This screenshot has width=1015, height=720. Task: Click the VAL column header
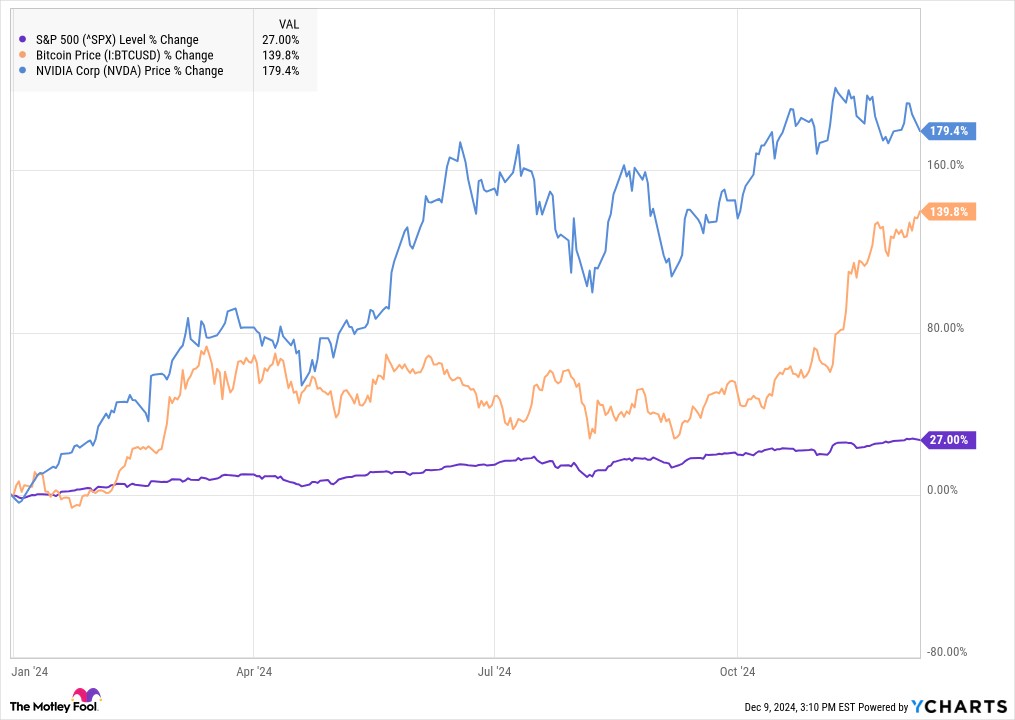point(289,25)
